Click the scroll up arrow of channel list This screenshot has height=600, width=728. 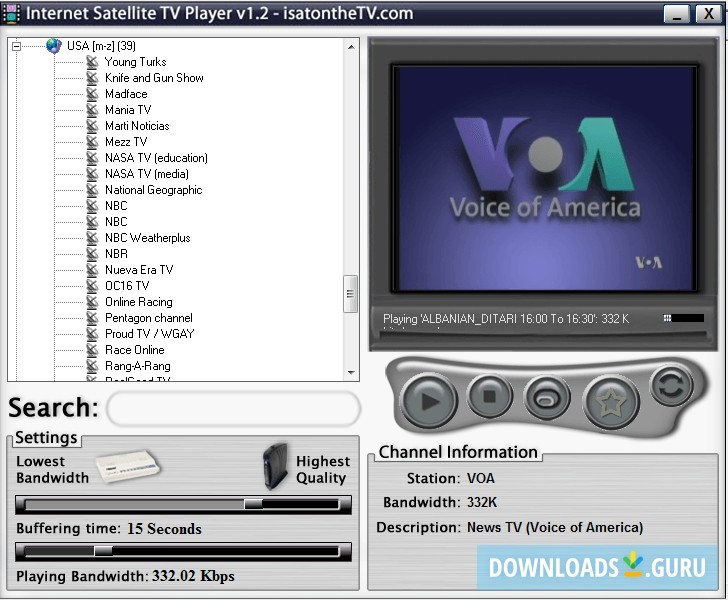point(351,46)
